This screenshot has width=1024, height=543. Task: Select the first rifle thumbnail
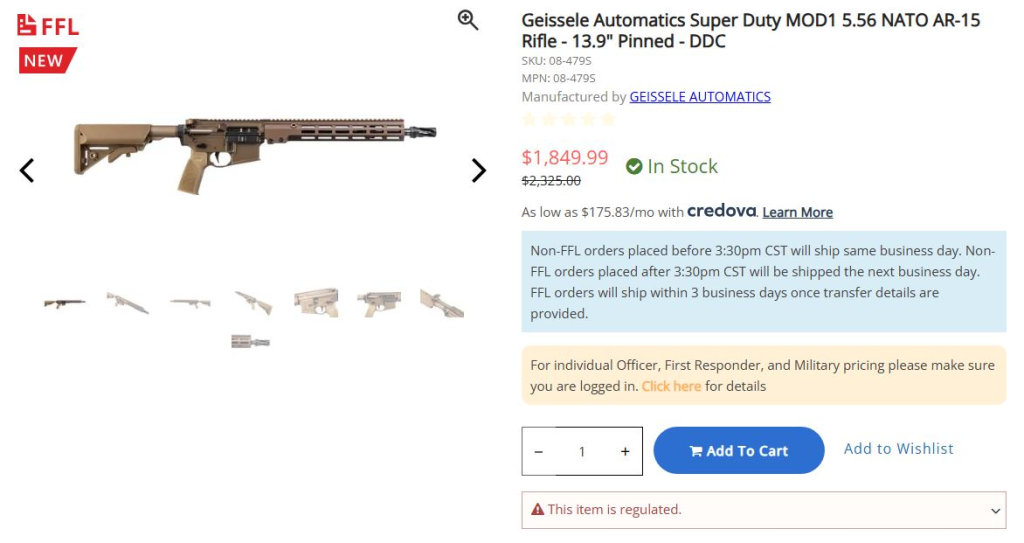(x=64, y=303)
